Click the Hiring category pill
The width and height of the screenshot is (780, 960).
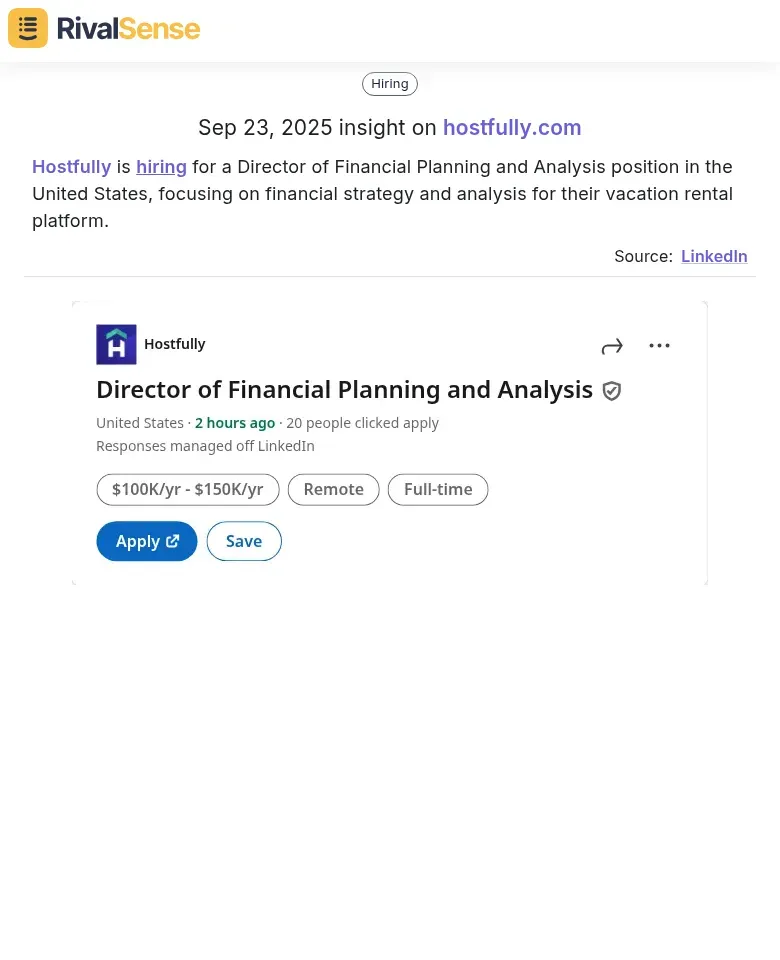coord(389,83)
